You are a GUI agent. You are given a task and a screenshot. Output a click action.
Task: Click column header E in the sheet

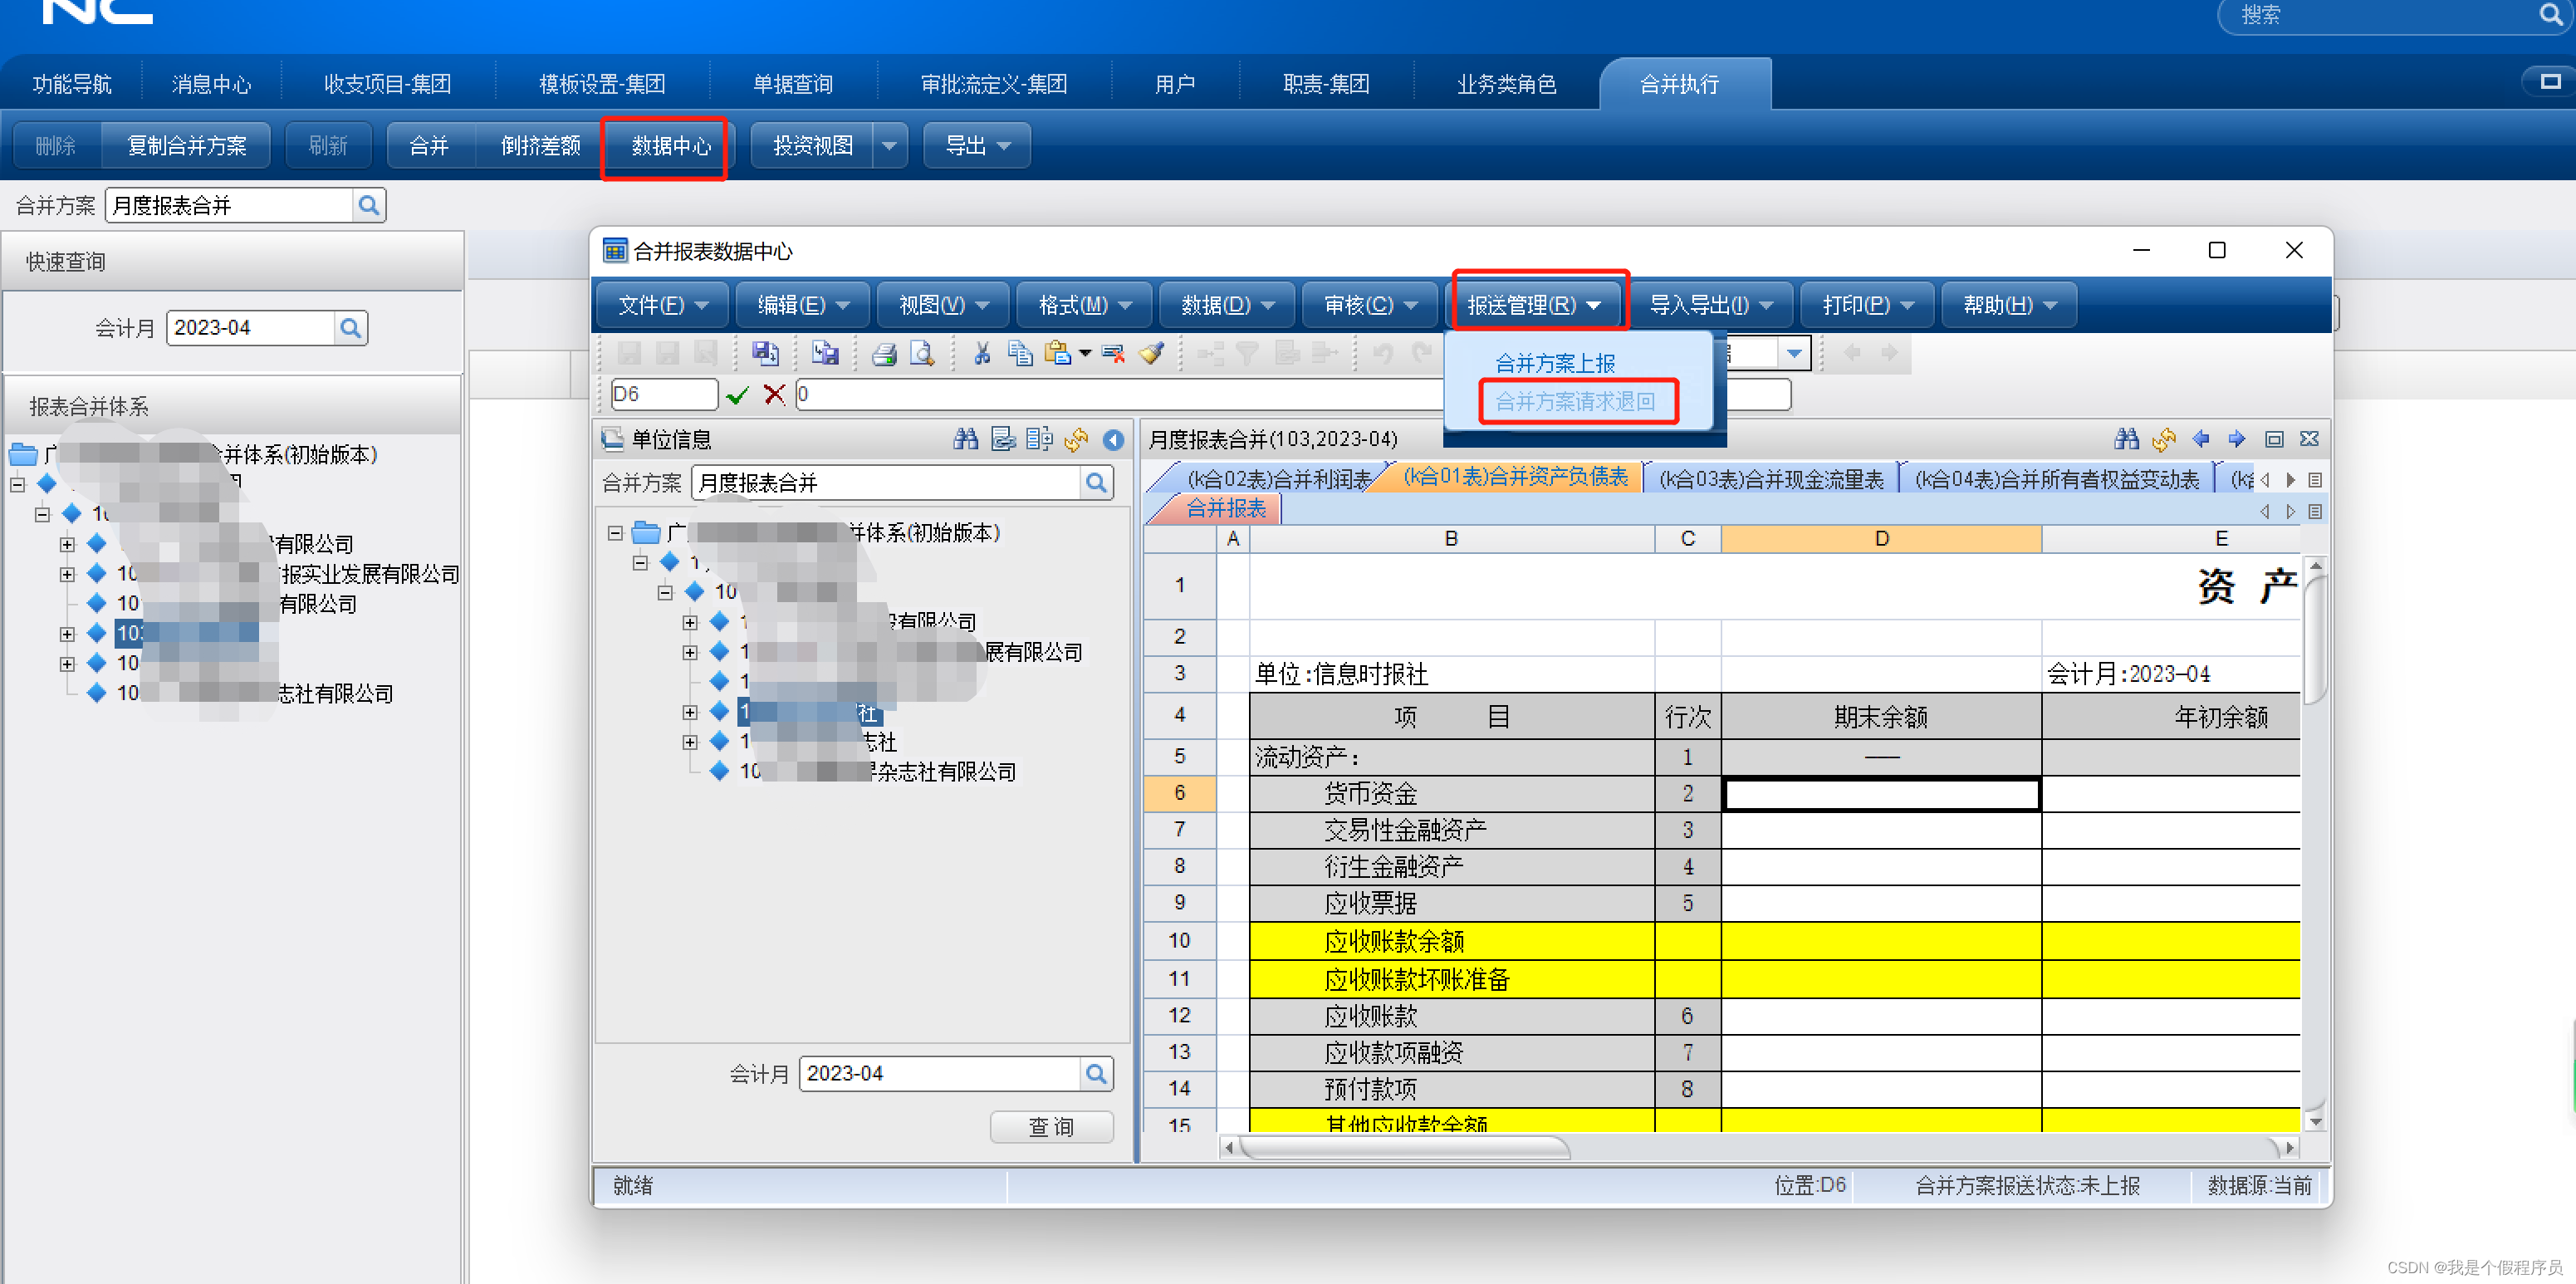2171,540
